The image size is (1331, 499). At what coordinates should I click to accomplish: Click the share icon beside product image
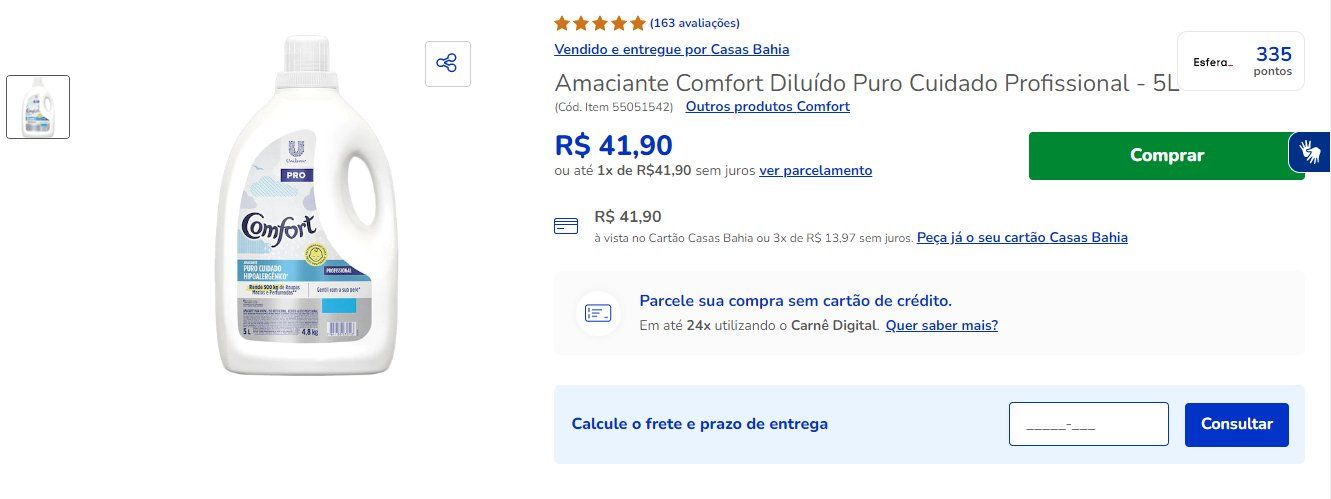(447, 64)
